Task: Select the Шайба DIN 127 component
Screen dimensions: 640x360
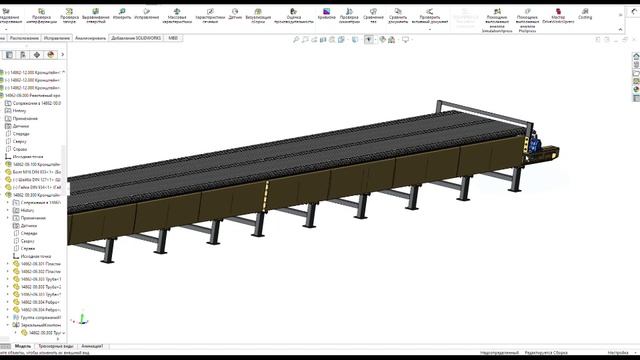Action: click(x=33, y=180)
